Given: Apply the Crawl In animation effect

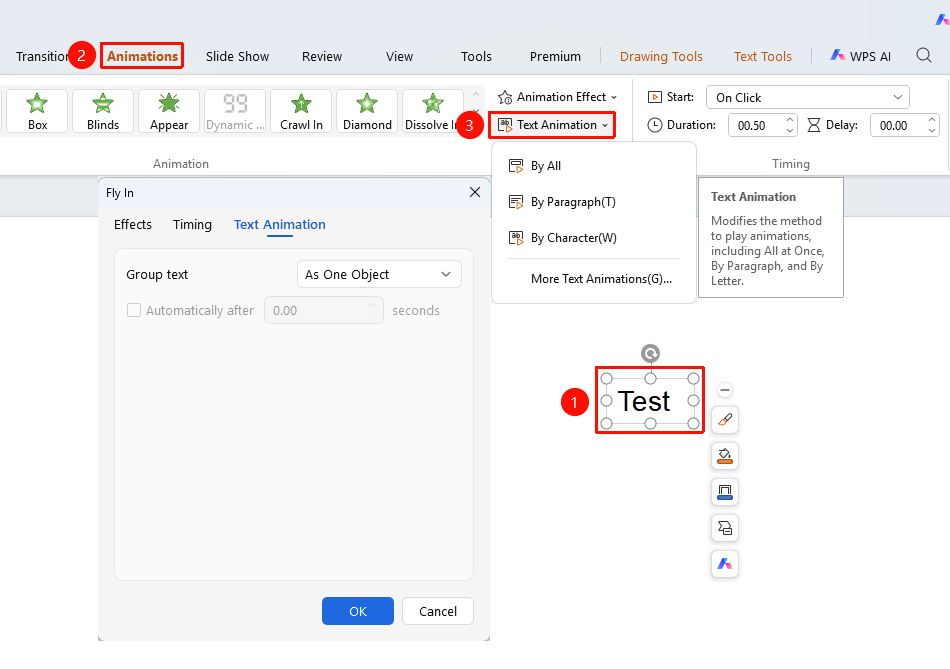Looking at the screenshot, I should point(301,111).
